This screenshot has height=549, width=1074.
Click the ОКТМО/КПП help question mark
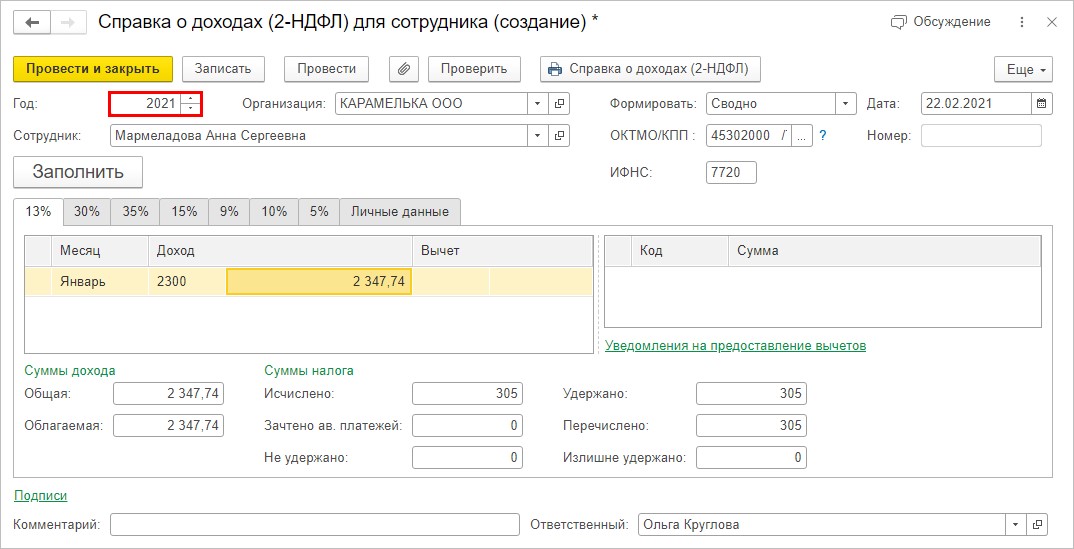(823, 136)
